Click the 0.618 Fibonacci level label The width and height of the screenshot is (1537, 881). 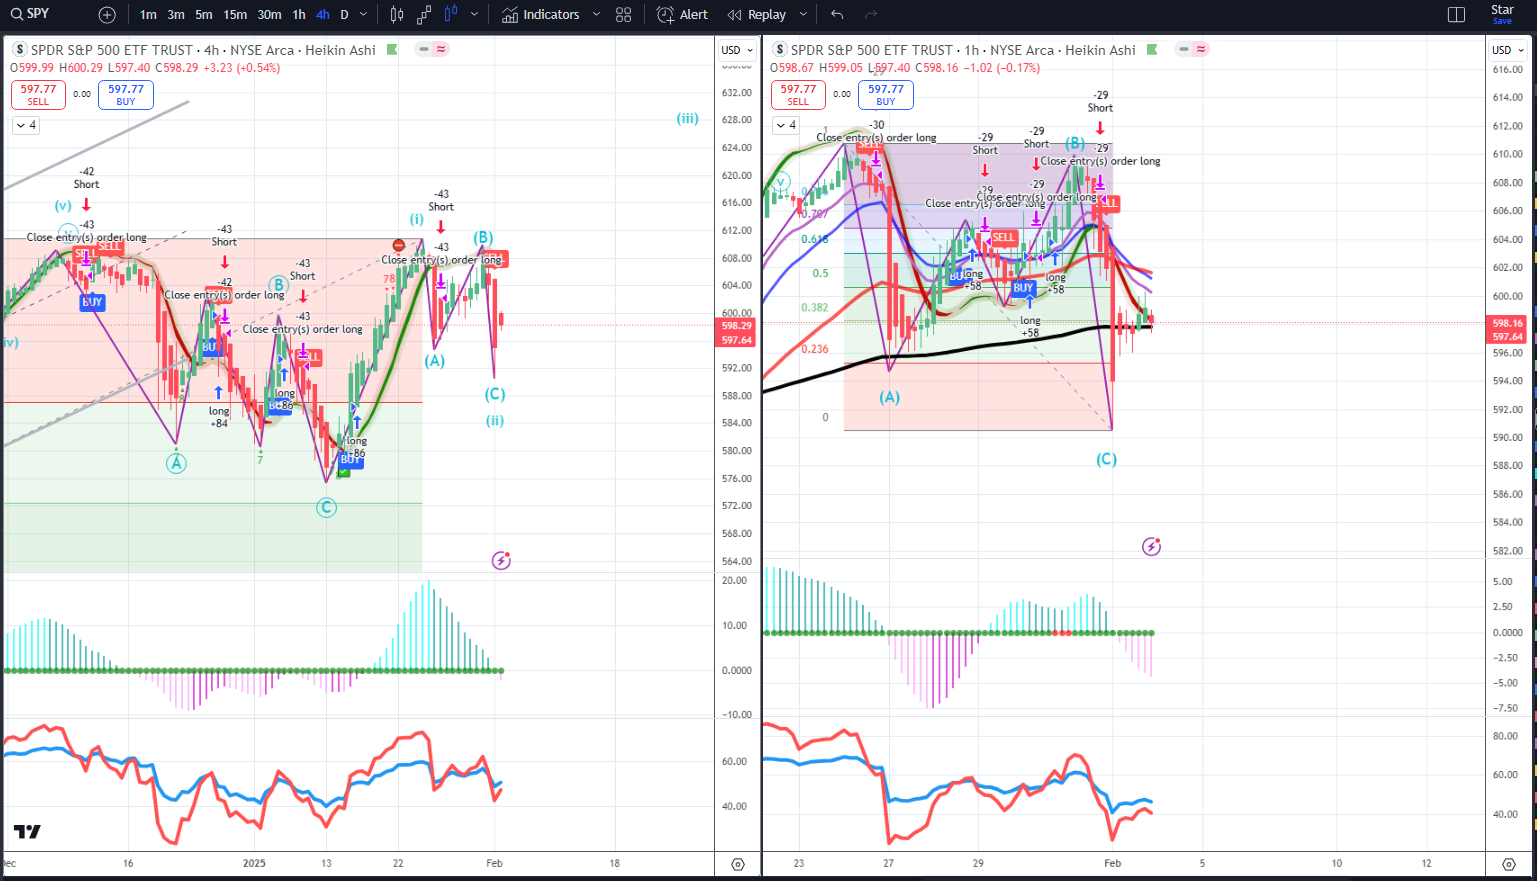[814, 239]
